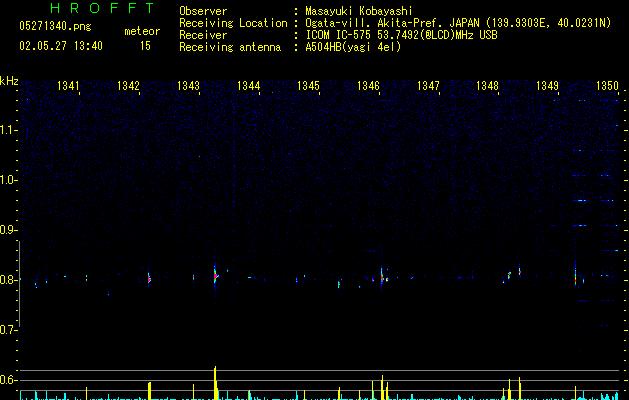Viewport: 629px width, 400px height.
Task: Select antenna value A504HB(yagi 4el)
Action: coord(353,47)
